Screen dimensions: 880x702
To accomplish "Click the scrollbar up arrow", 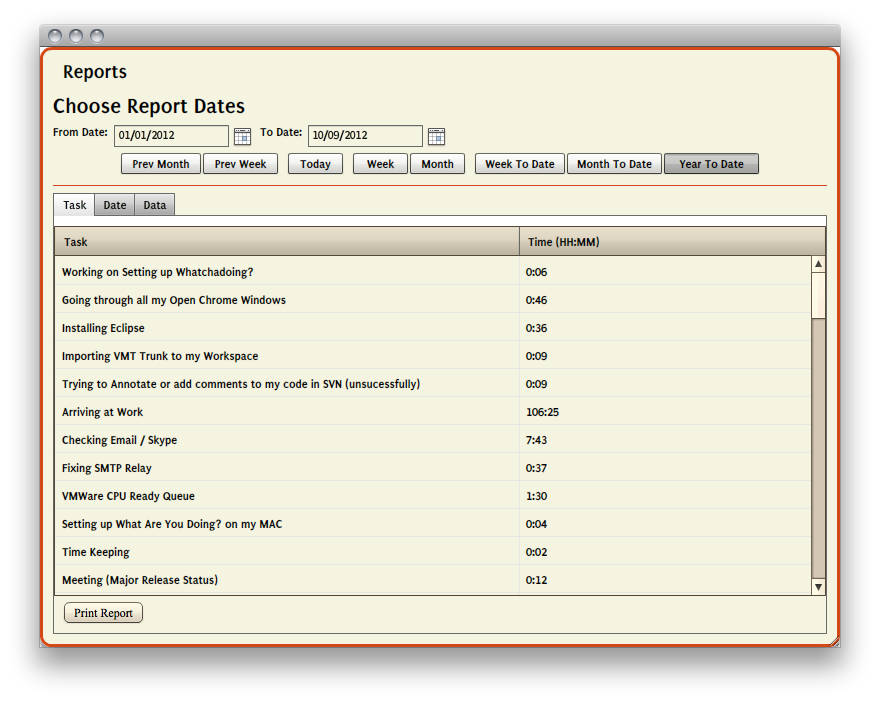I will click(x=818, y=265).
